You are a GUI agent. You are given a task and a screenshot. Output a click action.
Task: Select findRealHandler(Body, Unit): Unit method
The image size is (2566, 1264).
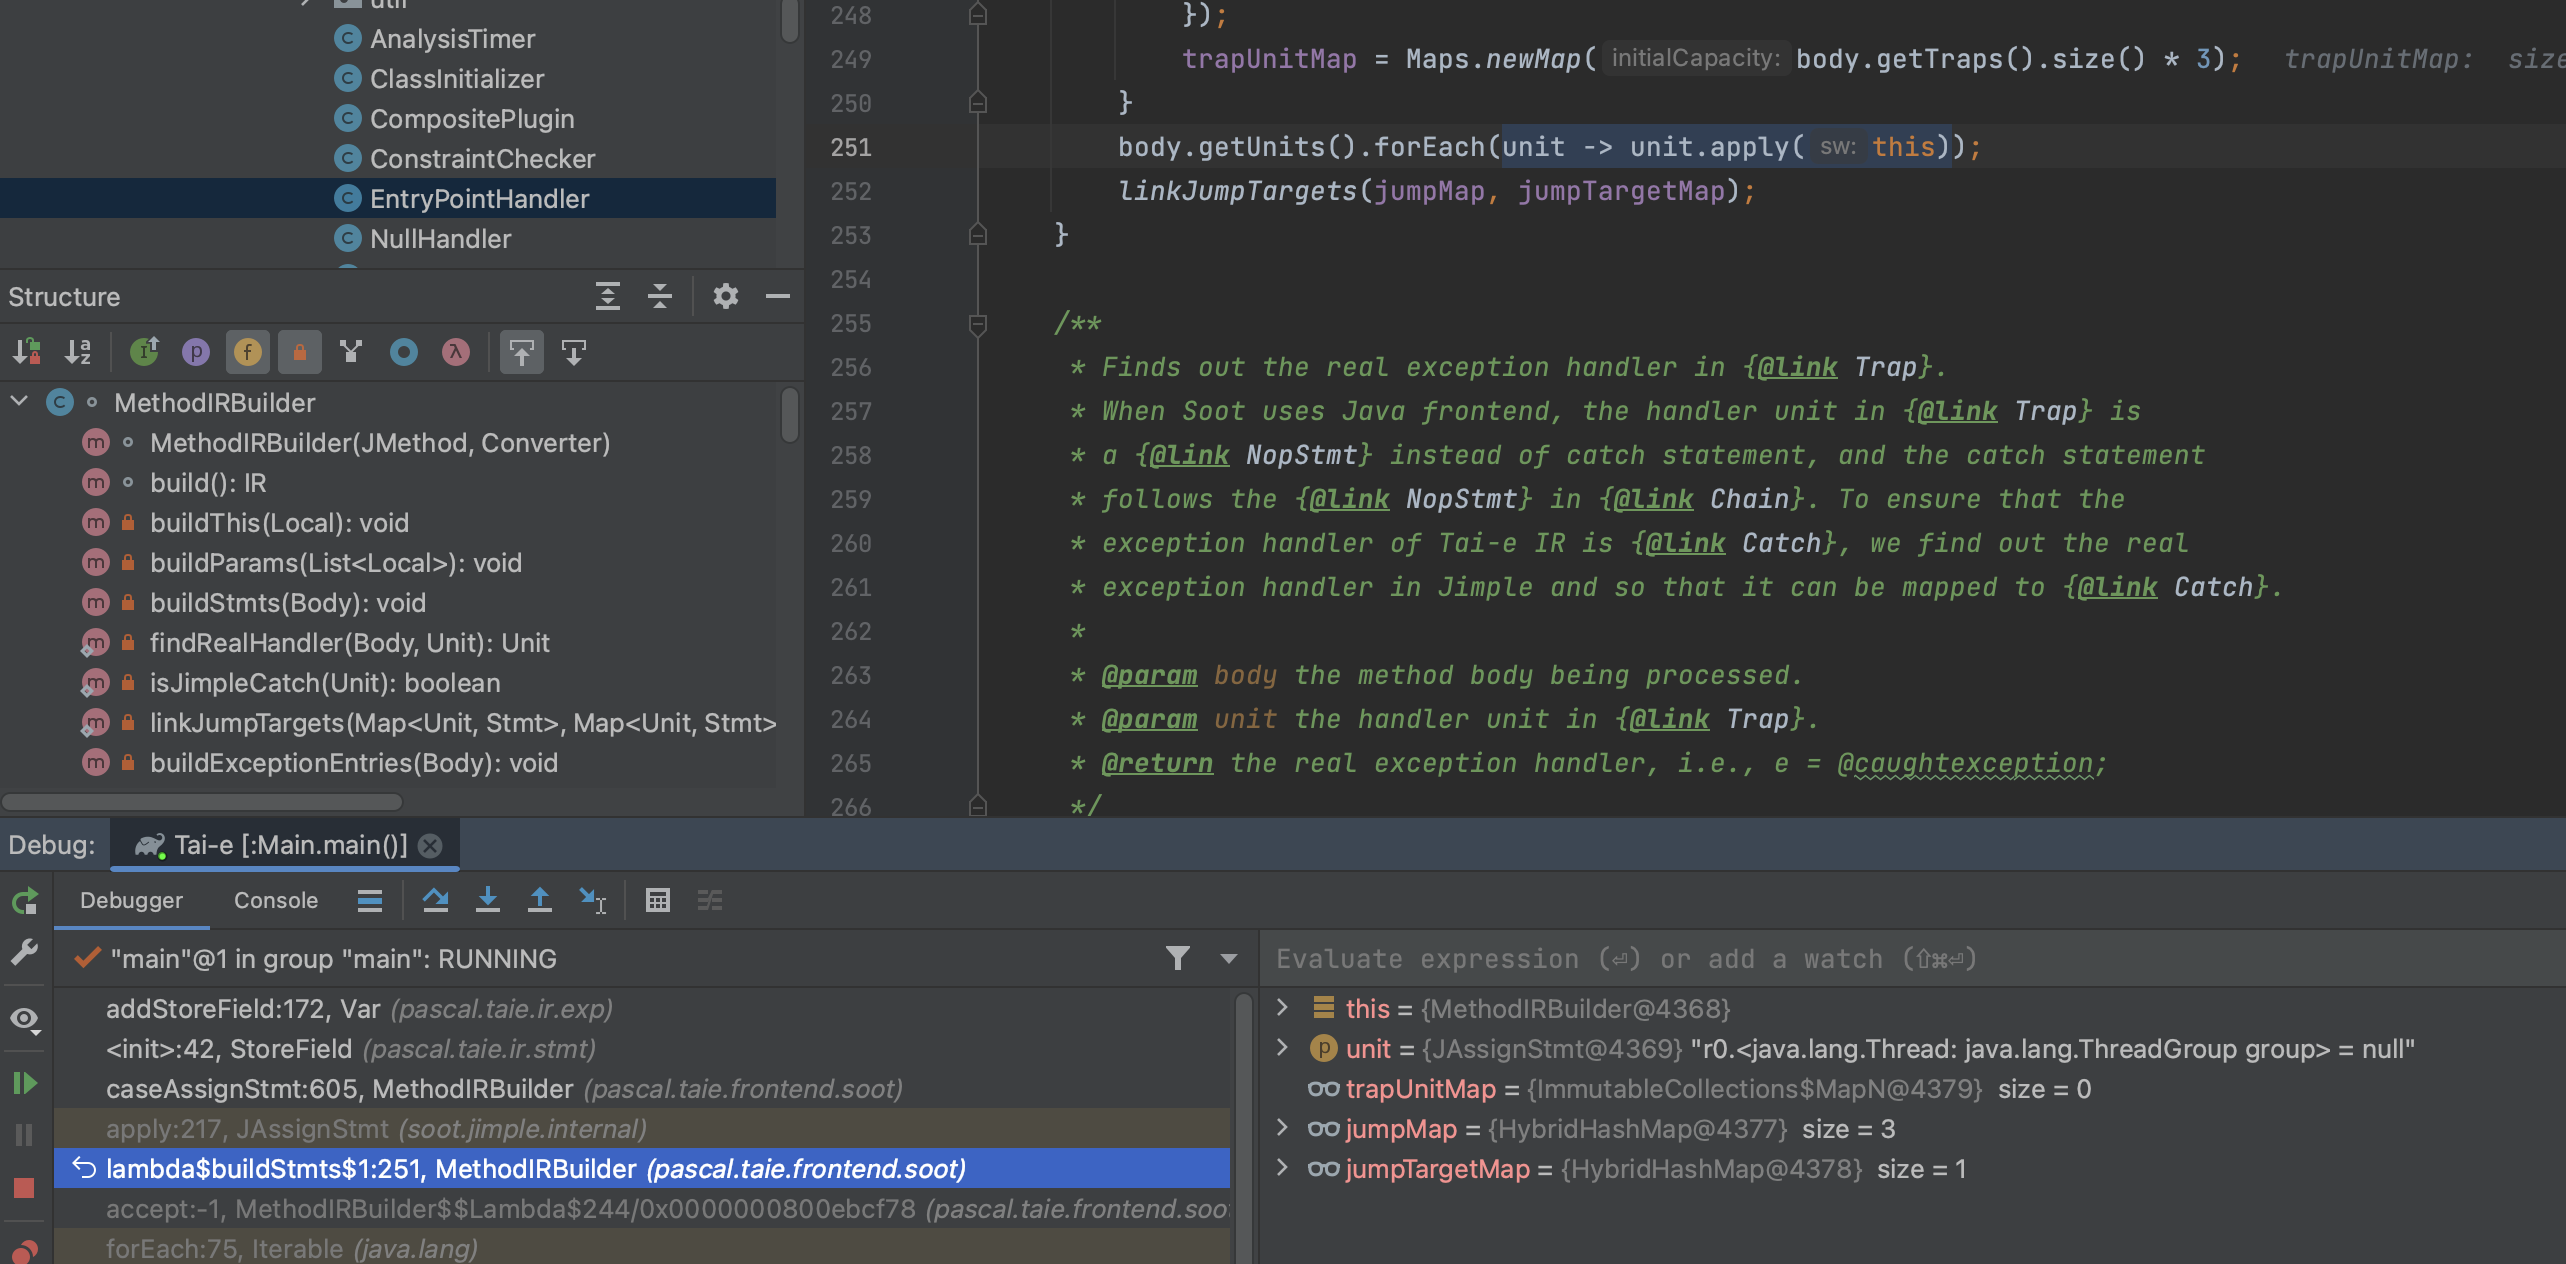349,643
